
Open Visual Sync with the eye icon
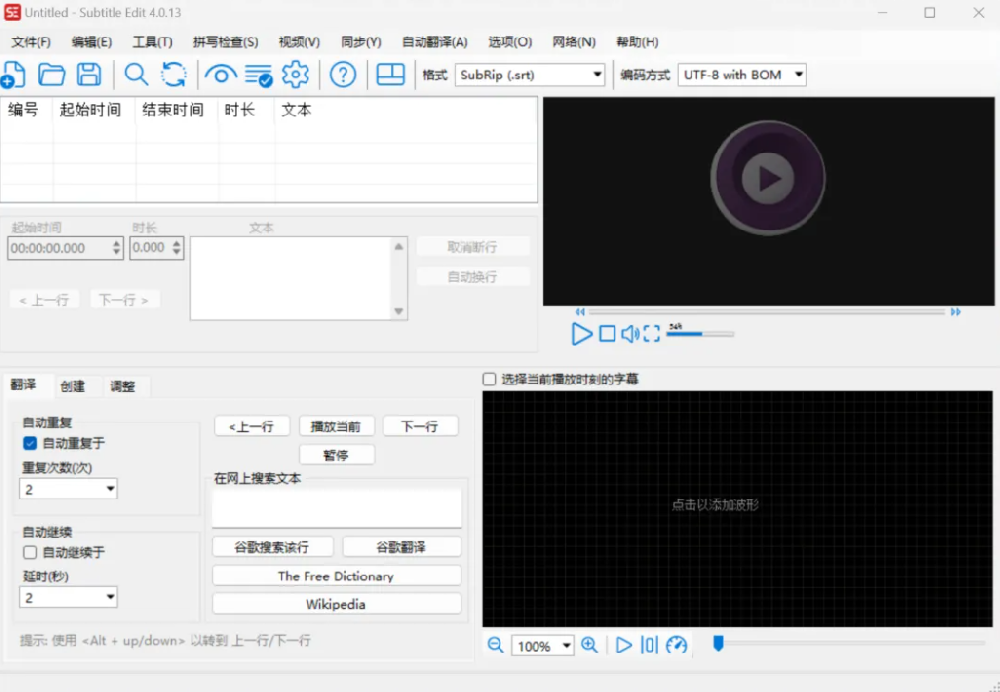pos(221,74)
